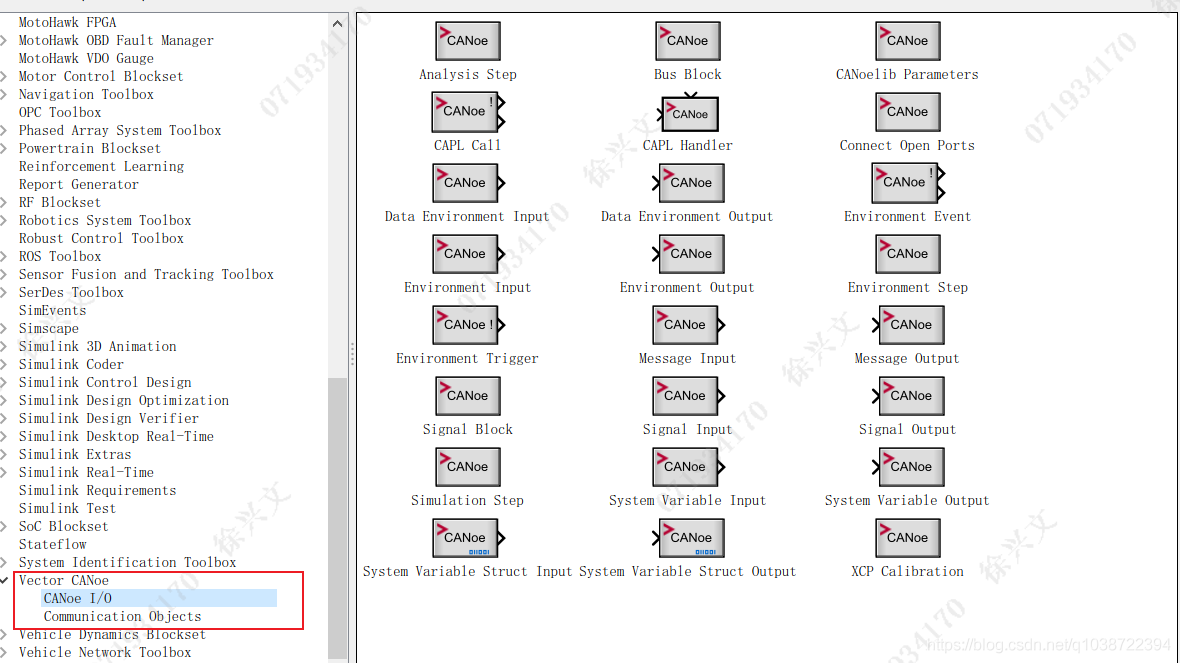Select the Environment Trigger block

(467, 324)
